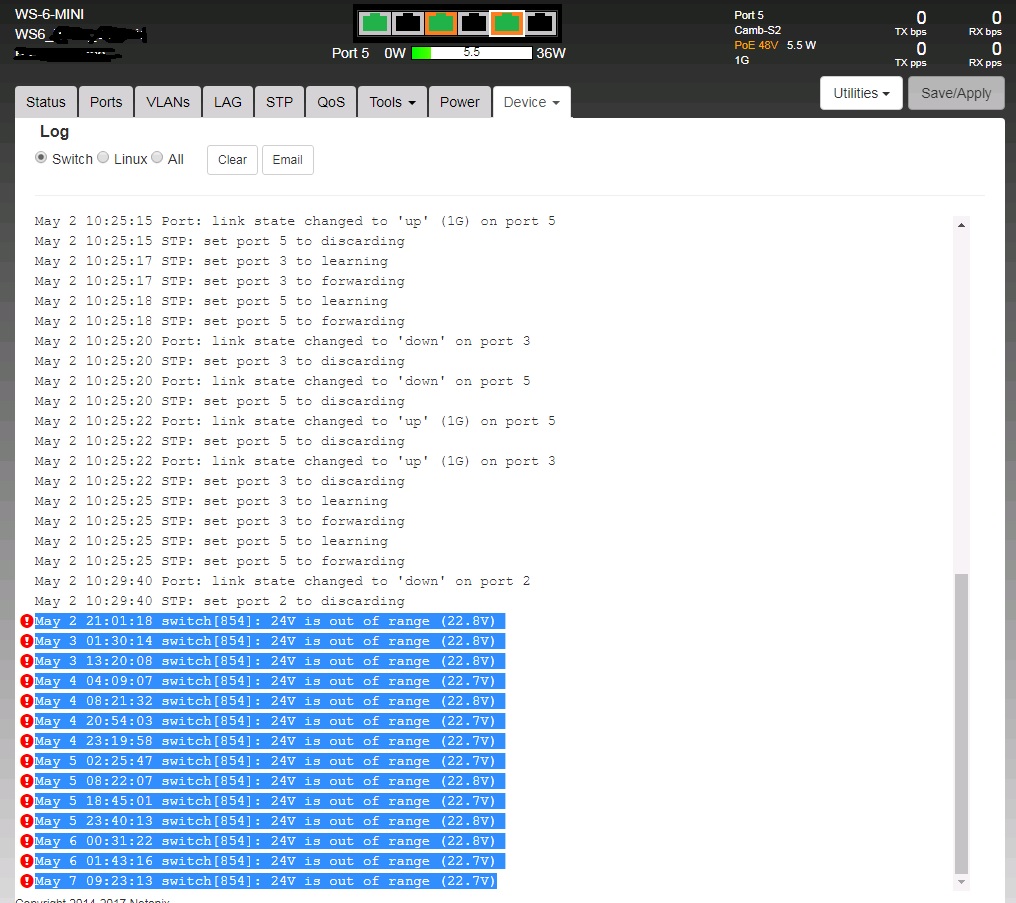Go to the STP tab
Viewport: 1016px width, 903px height.
(279, 102)
